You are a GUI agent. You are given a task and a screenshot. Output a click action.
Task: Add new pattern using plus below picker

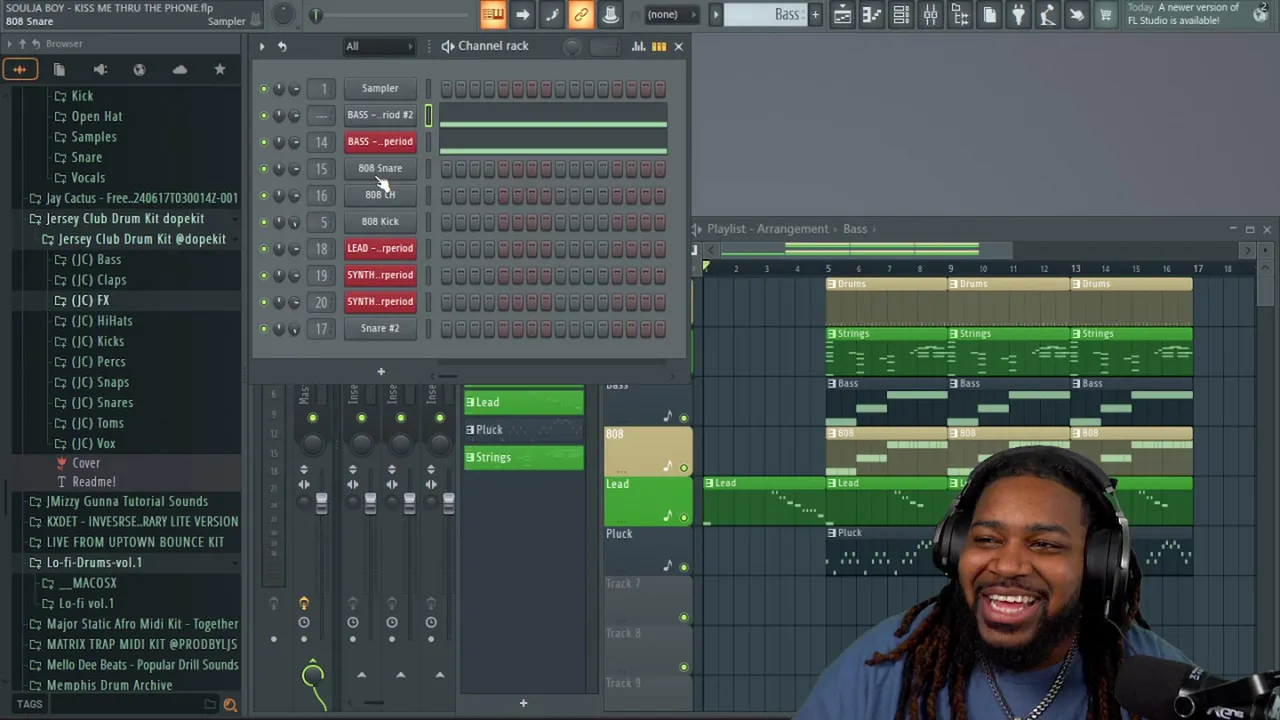click(x=522, y=703)
